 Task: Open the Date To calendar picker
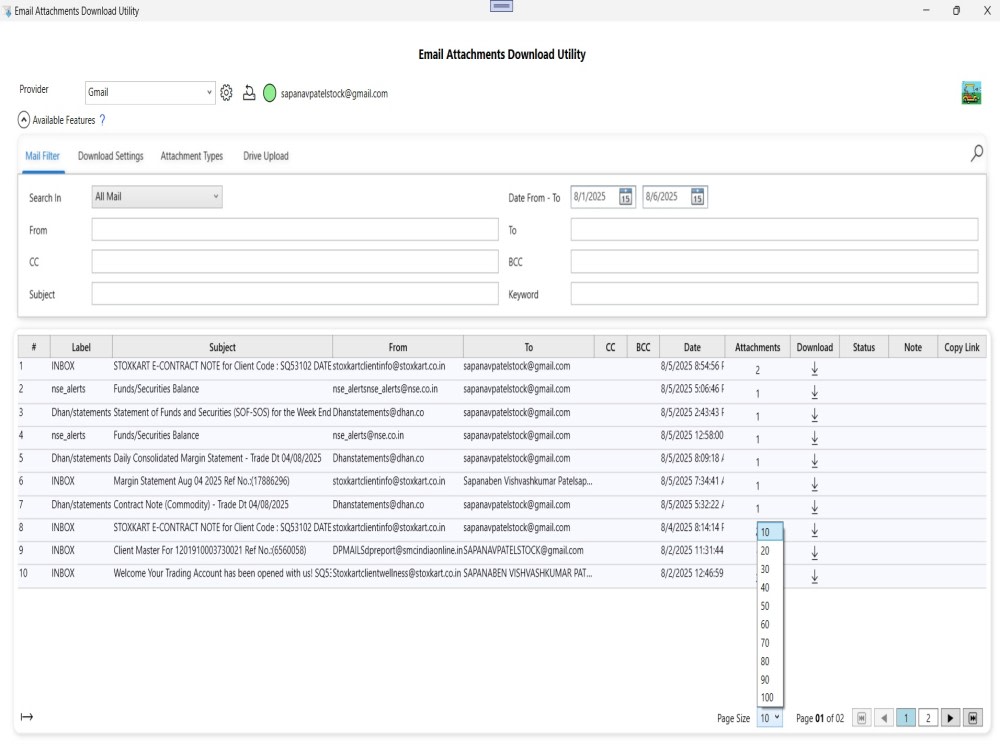(697, 197)
